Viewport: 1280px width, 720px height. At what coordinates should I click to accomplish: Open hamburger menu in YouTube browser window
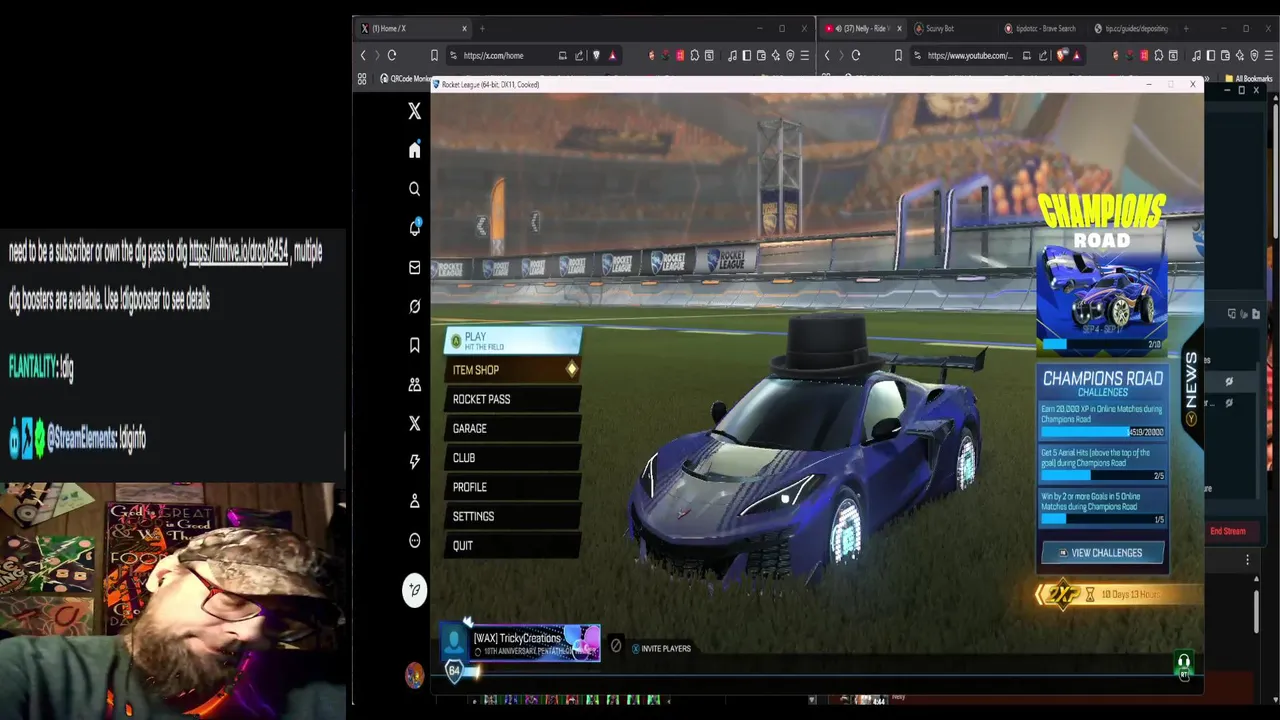pyautogui.click(x=1267, y=55)
